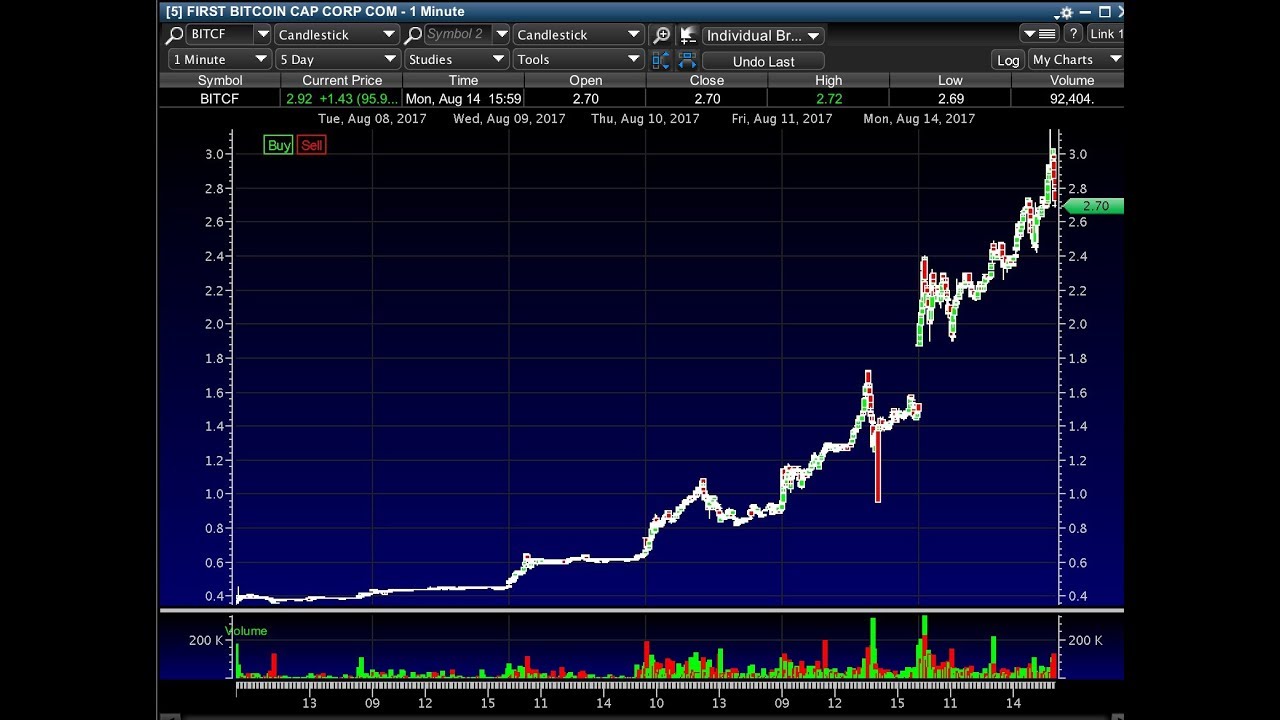The height and width of the screenshot is (720, 1280).
Task: Change the 1 Minute interval dropdown
Action: tap(220, 59)
